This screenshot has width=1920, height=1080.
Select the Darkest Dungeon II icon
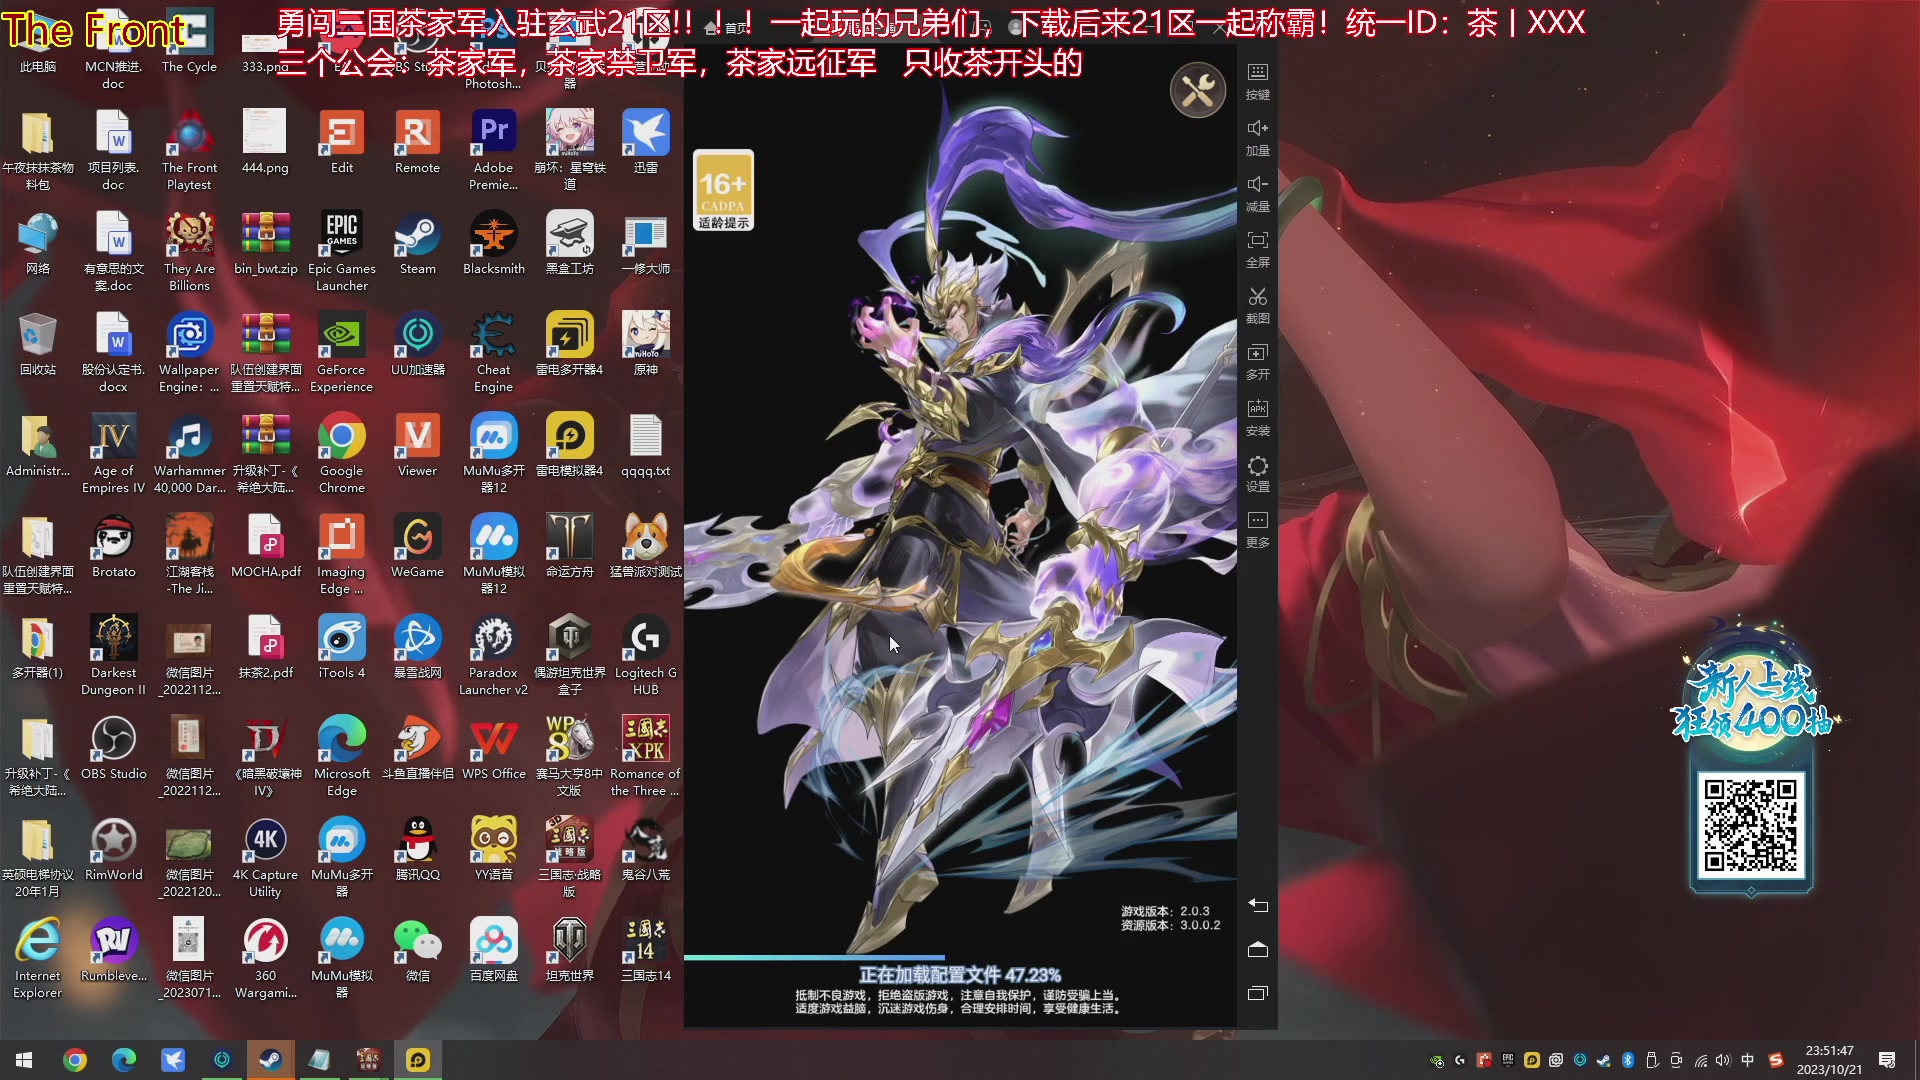point(114,655)
